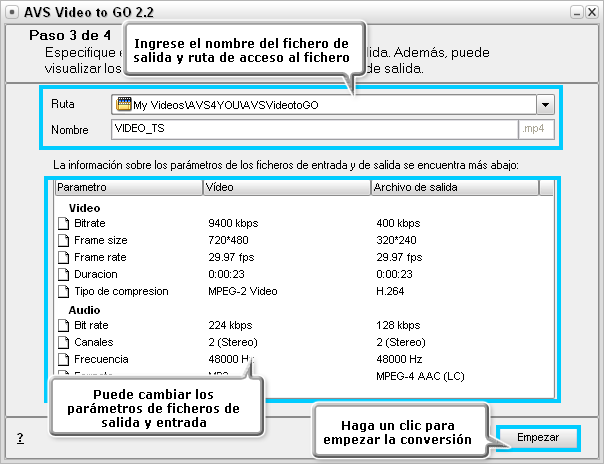Click the input value 9400 kbps
Viewport: 604px width, 464px height.
(233, 223)
